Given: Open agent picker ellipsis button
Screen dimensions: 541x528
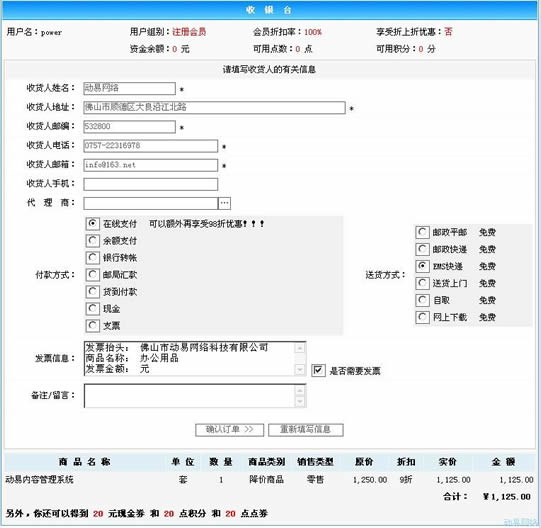Looking at the screenshot, I should tap(225, 203).
